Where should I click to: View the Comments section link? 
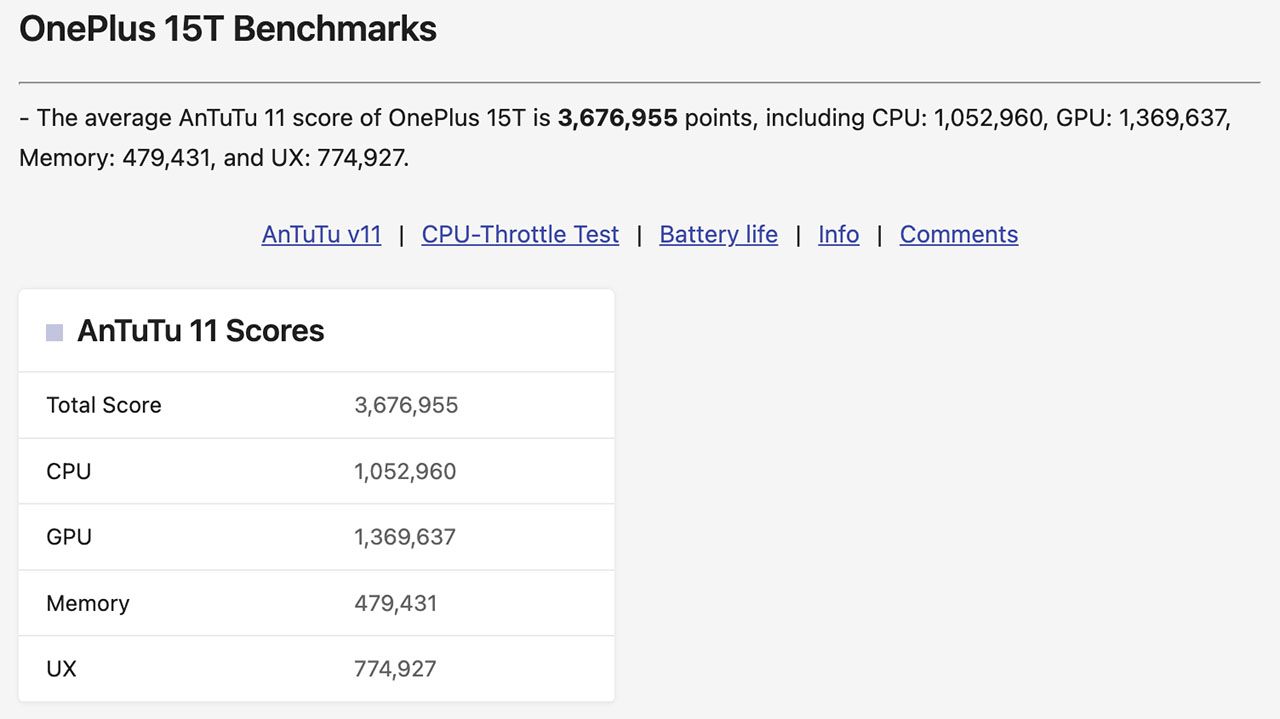[959, 234]
